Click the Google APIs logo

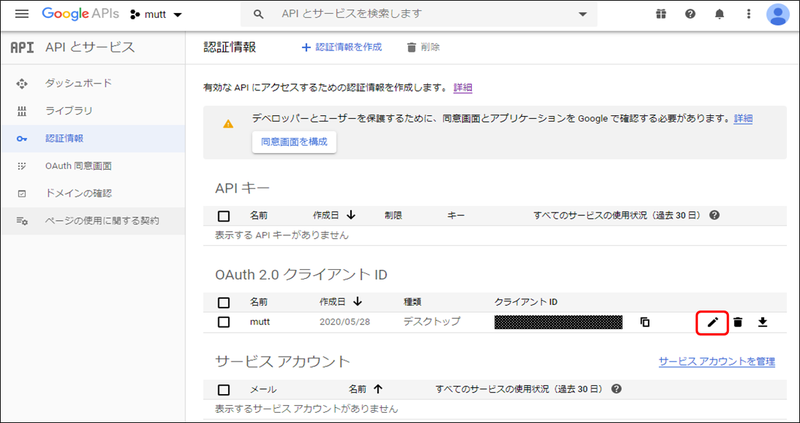(x=80, y=14)
